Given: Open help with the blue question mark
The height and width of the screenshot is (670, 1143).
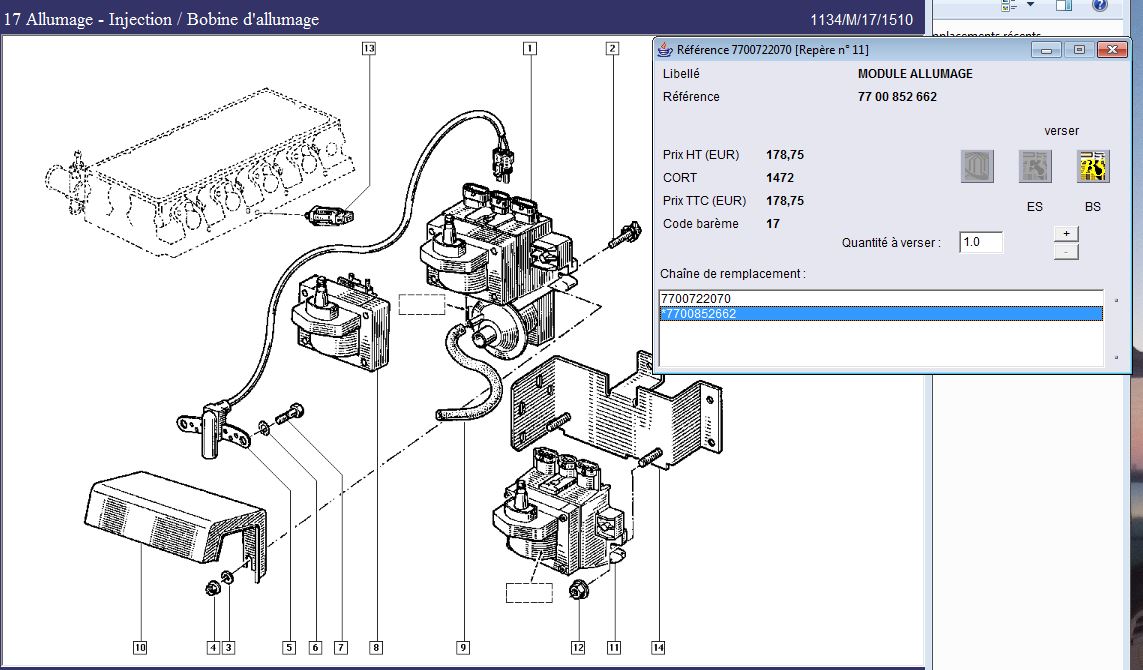Looking at the screenshot, I should click(x=1099, y=6).
